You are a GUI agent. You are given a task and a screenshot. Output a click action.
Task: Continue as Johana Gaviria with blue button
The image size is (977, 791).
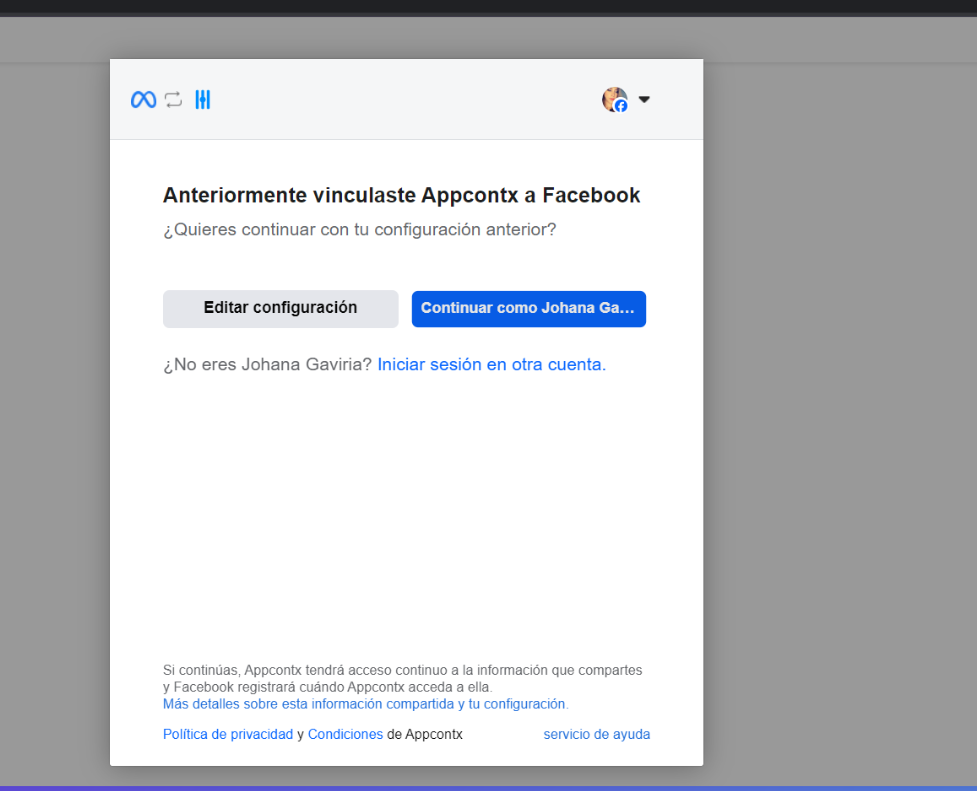click(x=528, y=308)
